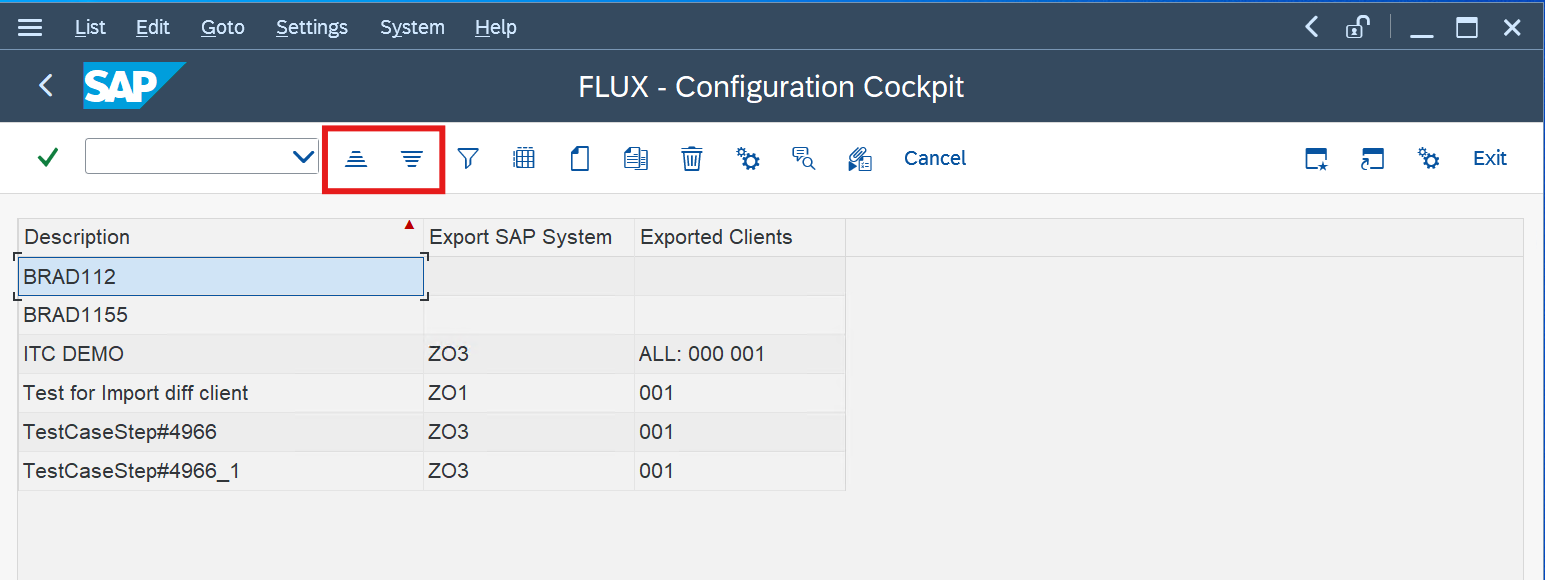Screen dimensions: 1545x580
Task: Open the Goto menu
Action: 222,28
